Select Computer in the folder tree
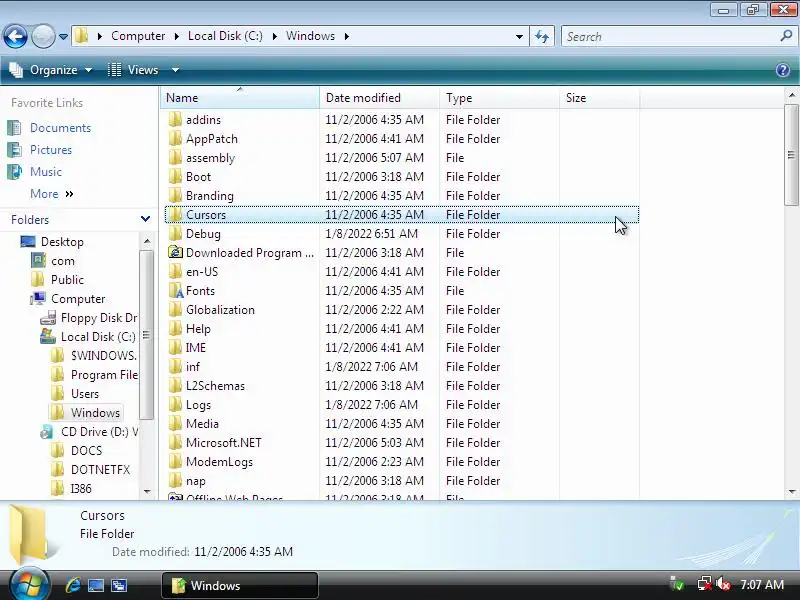The width and height of the screenshot is (800, 600). (x=78, y=298)
